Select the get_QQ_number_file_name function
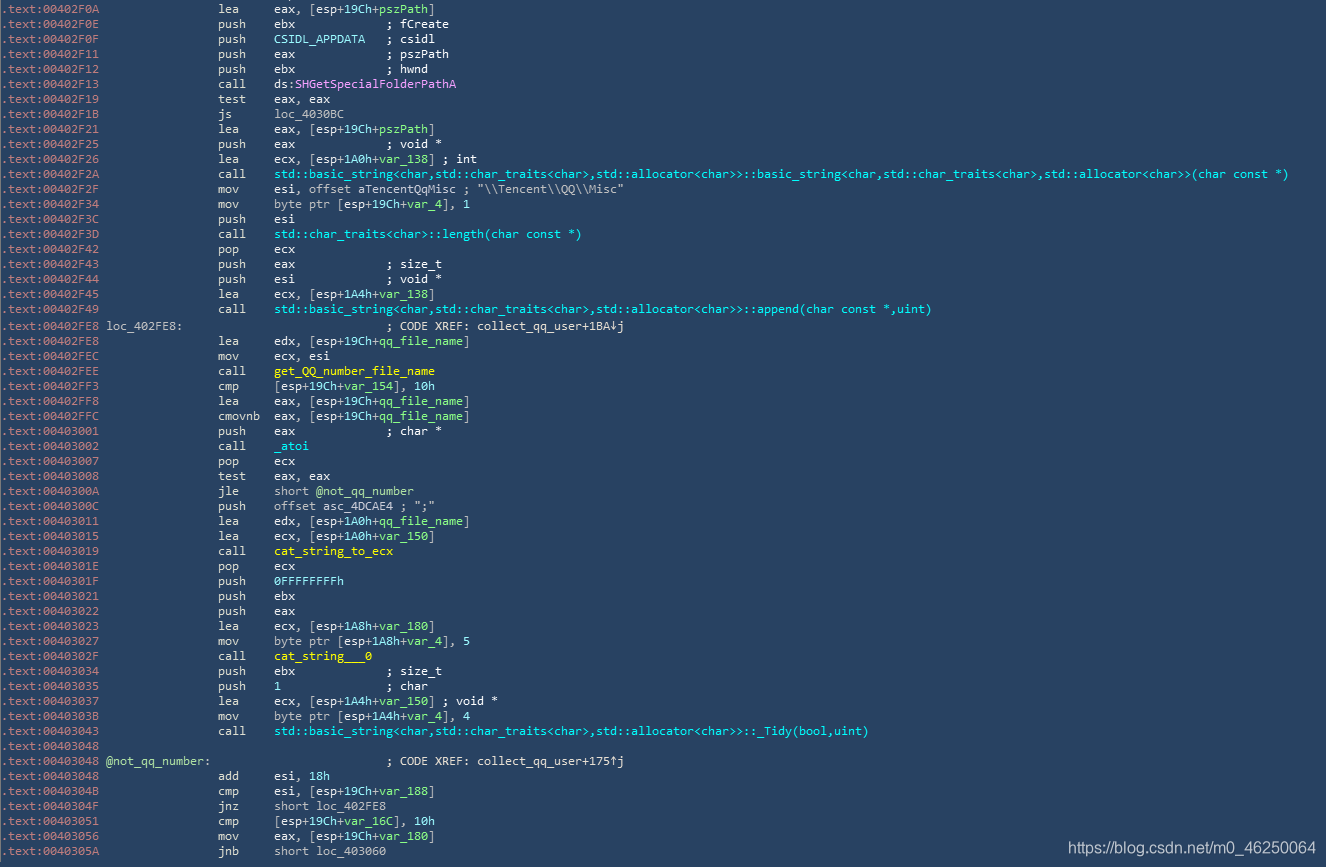 pos(354,371)
